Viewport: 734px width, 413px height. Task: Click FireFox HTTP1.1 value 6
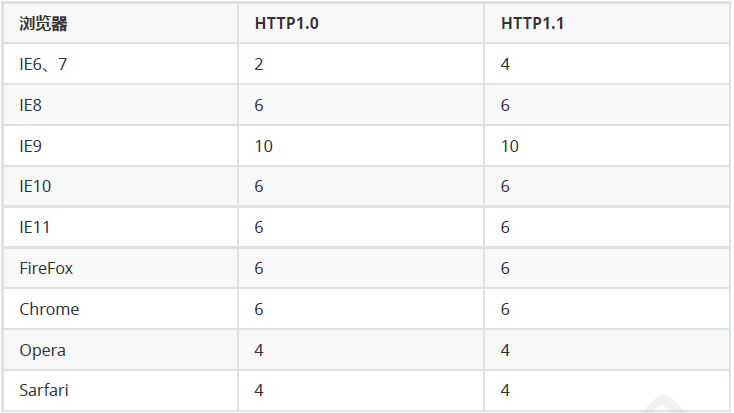505,268
